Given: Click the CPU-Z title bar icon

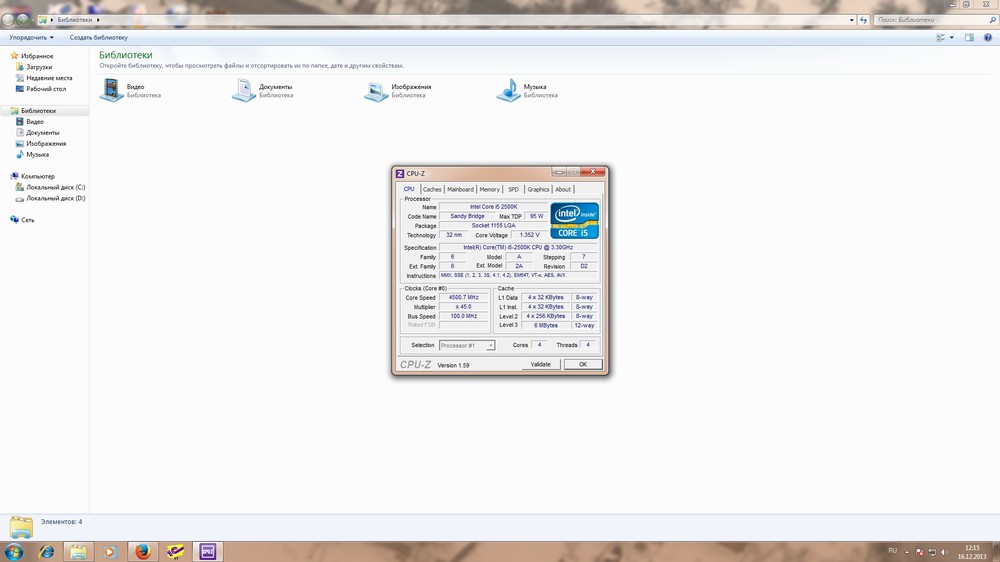Looking at the screenshot, I should 400,174.
